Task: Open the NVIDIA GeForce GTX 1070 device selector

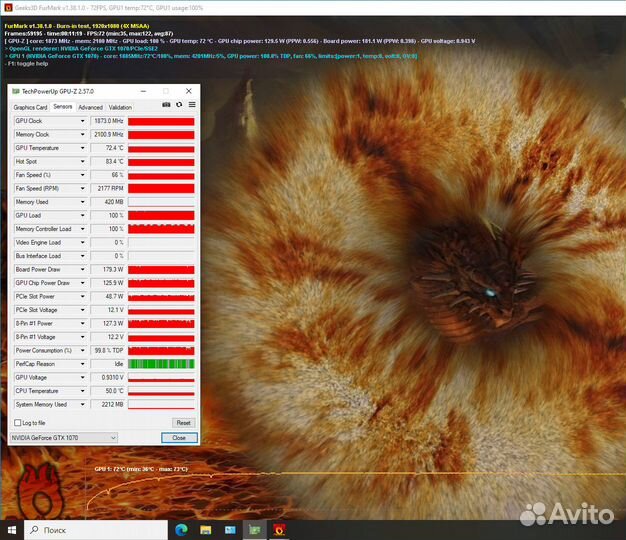Action: 63,438
